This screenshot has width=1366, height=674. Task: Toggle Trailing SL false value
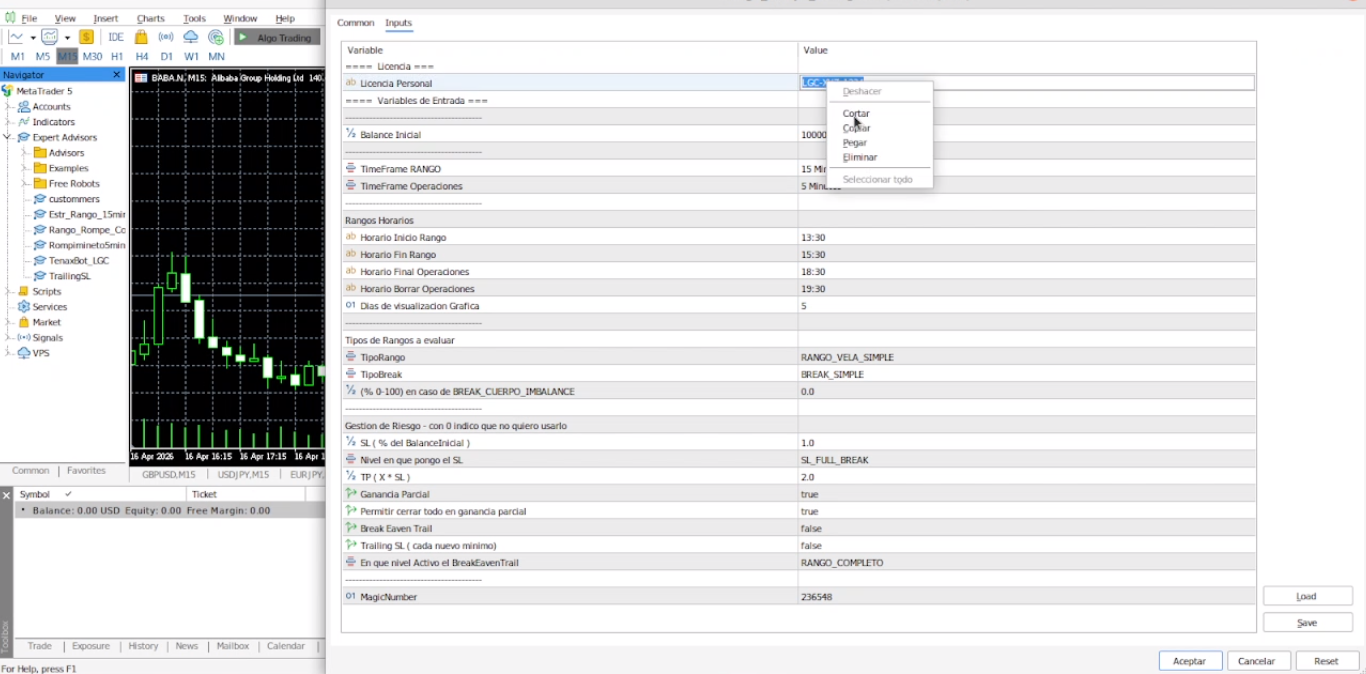[x=811, y=545]
